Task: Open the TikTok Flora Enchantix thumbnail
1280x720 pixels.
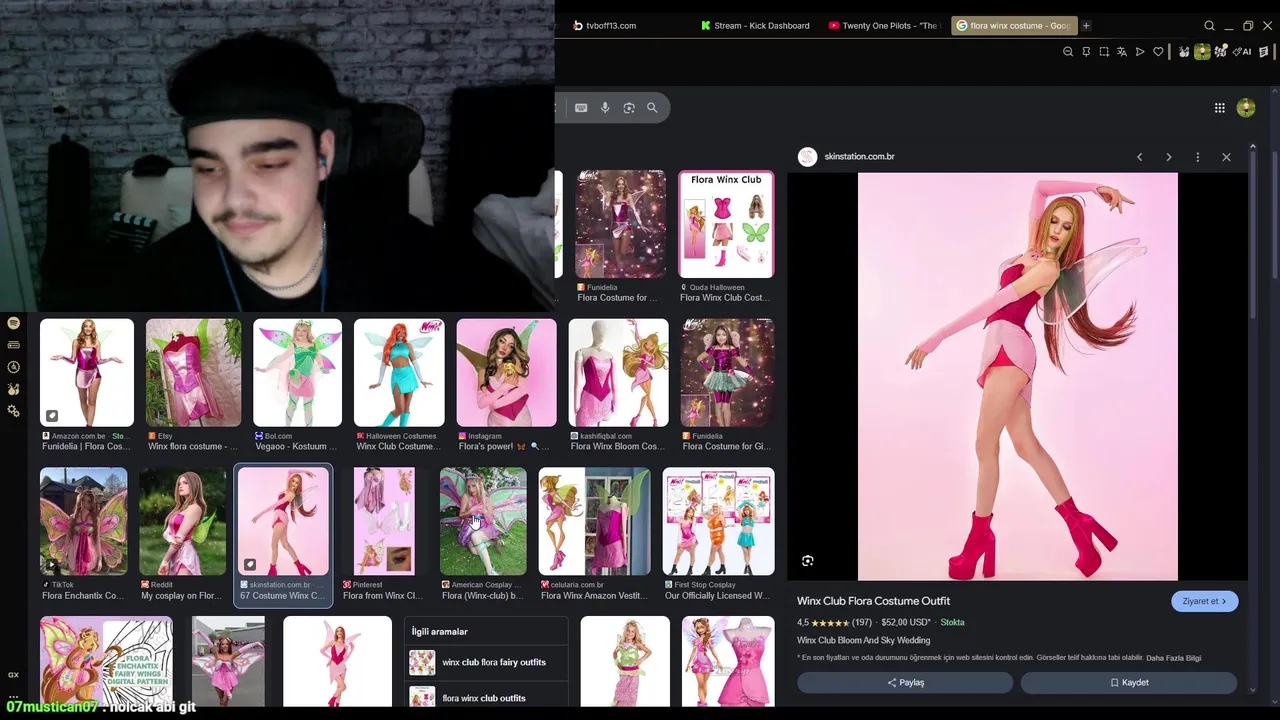Action: coord(83,521)
